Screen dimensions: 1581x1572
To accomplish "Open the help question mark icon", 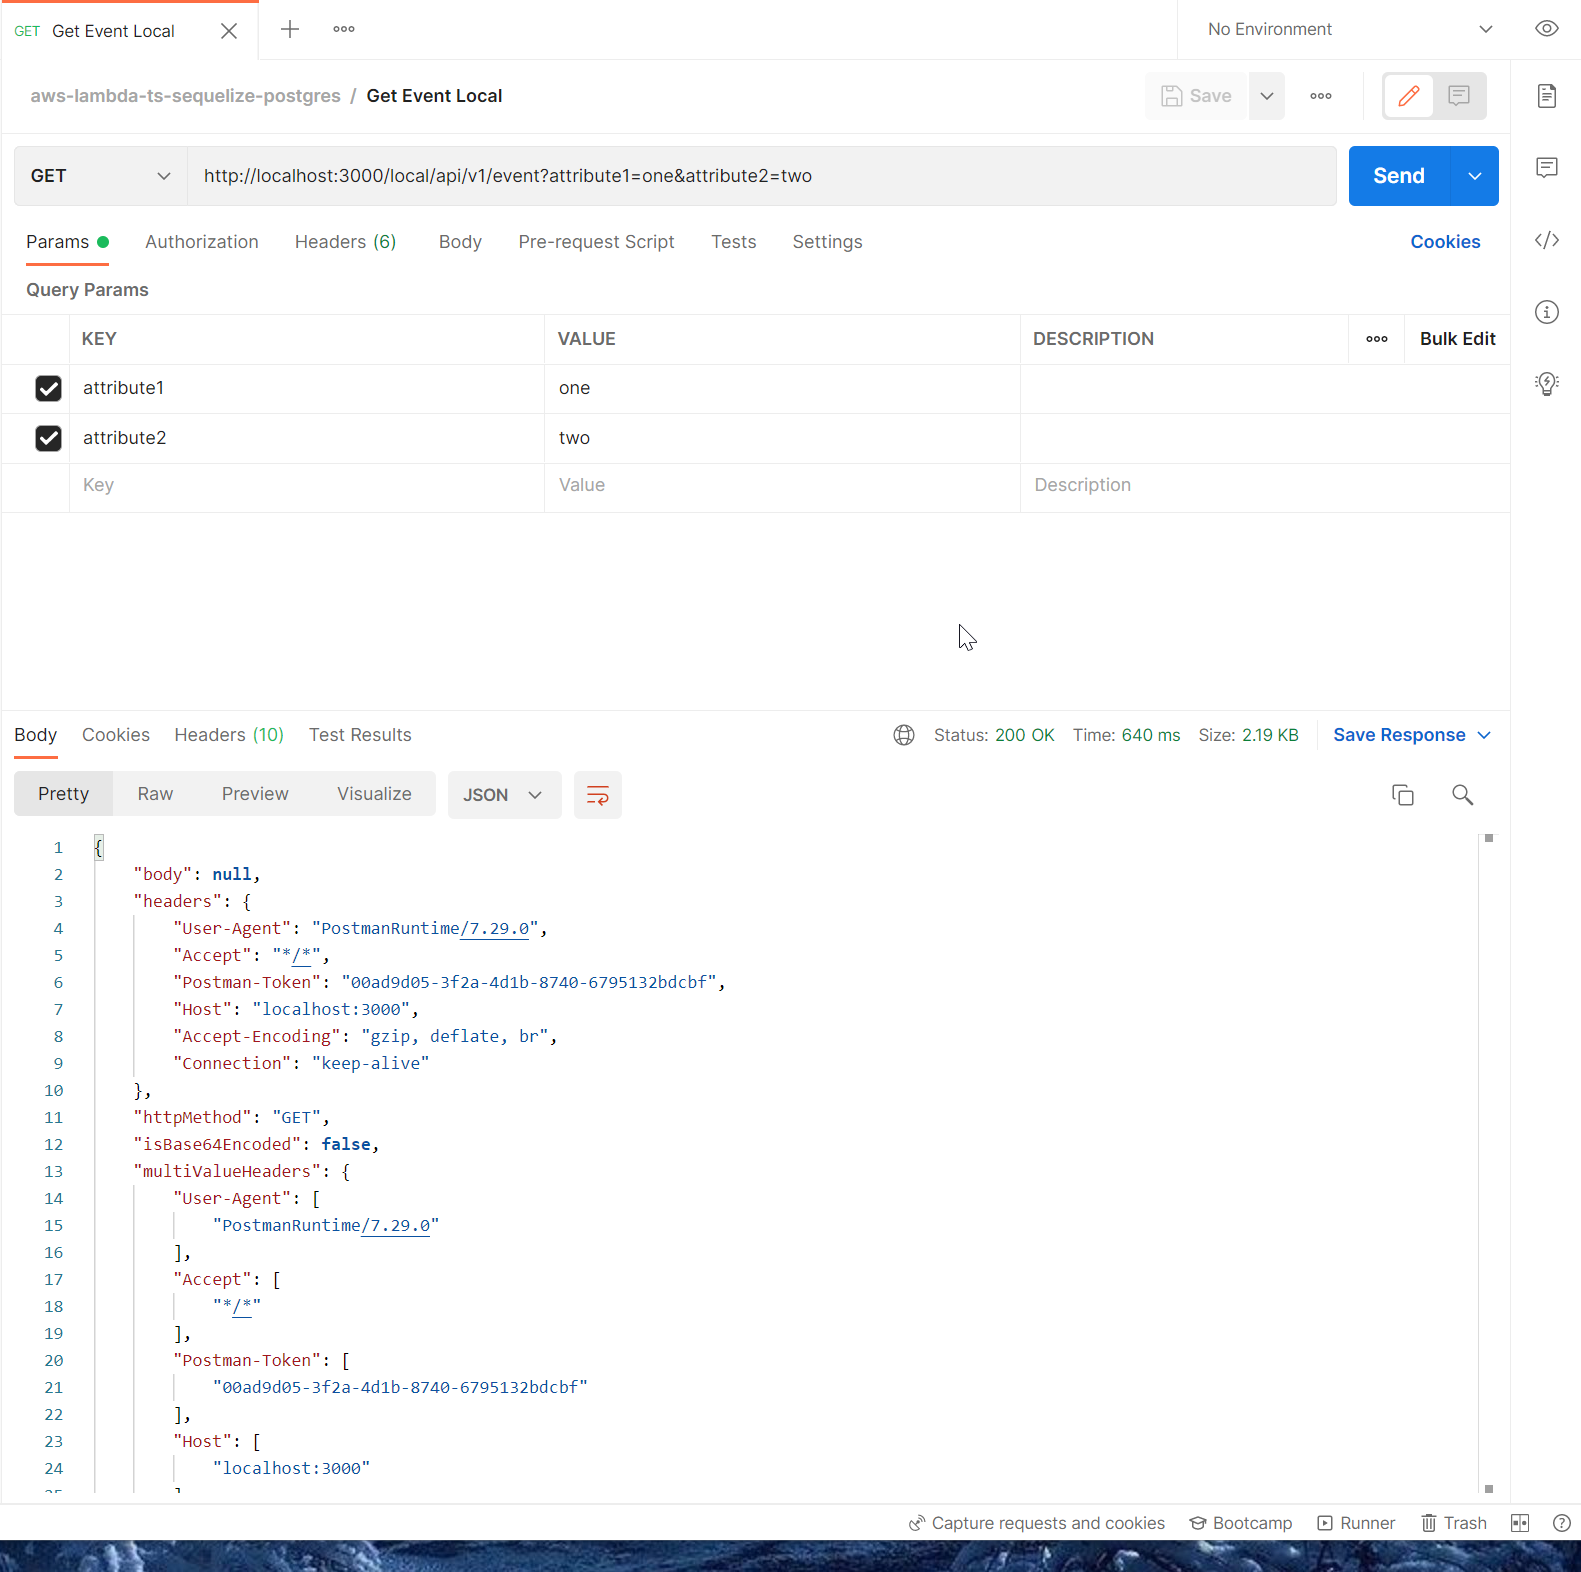I will point(1561,1523).
